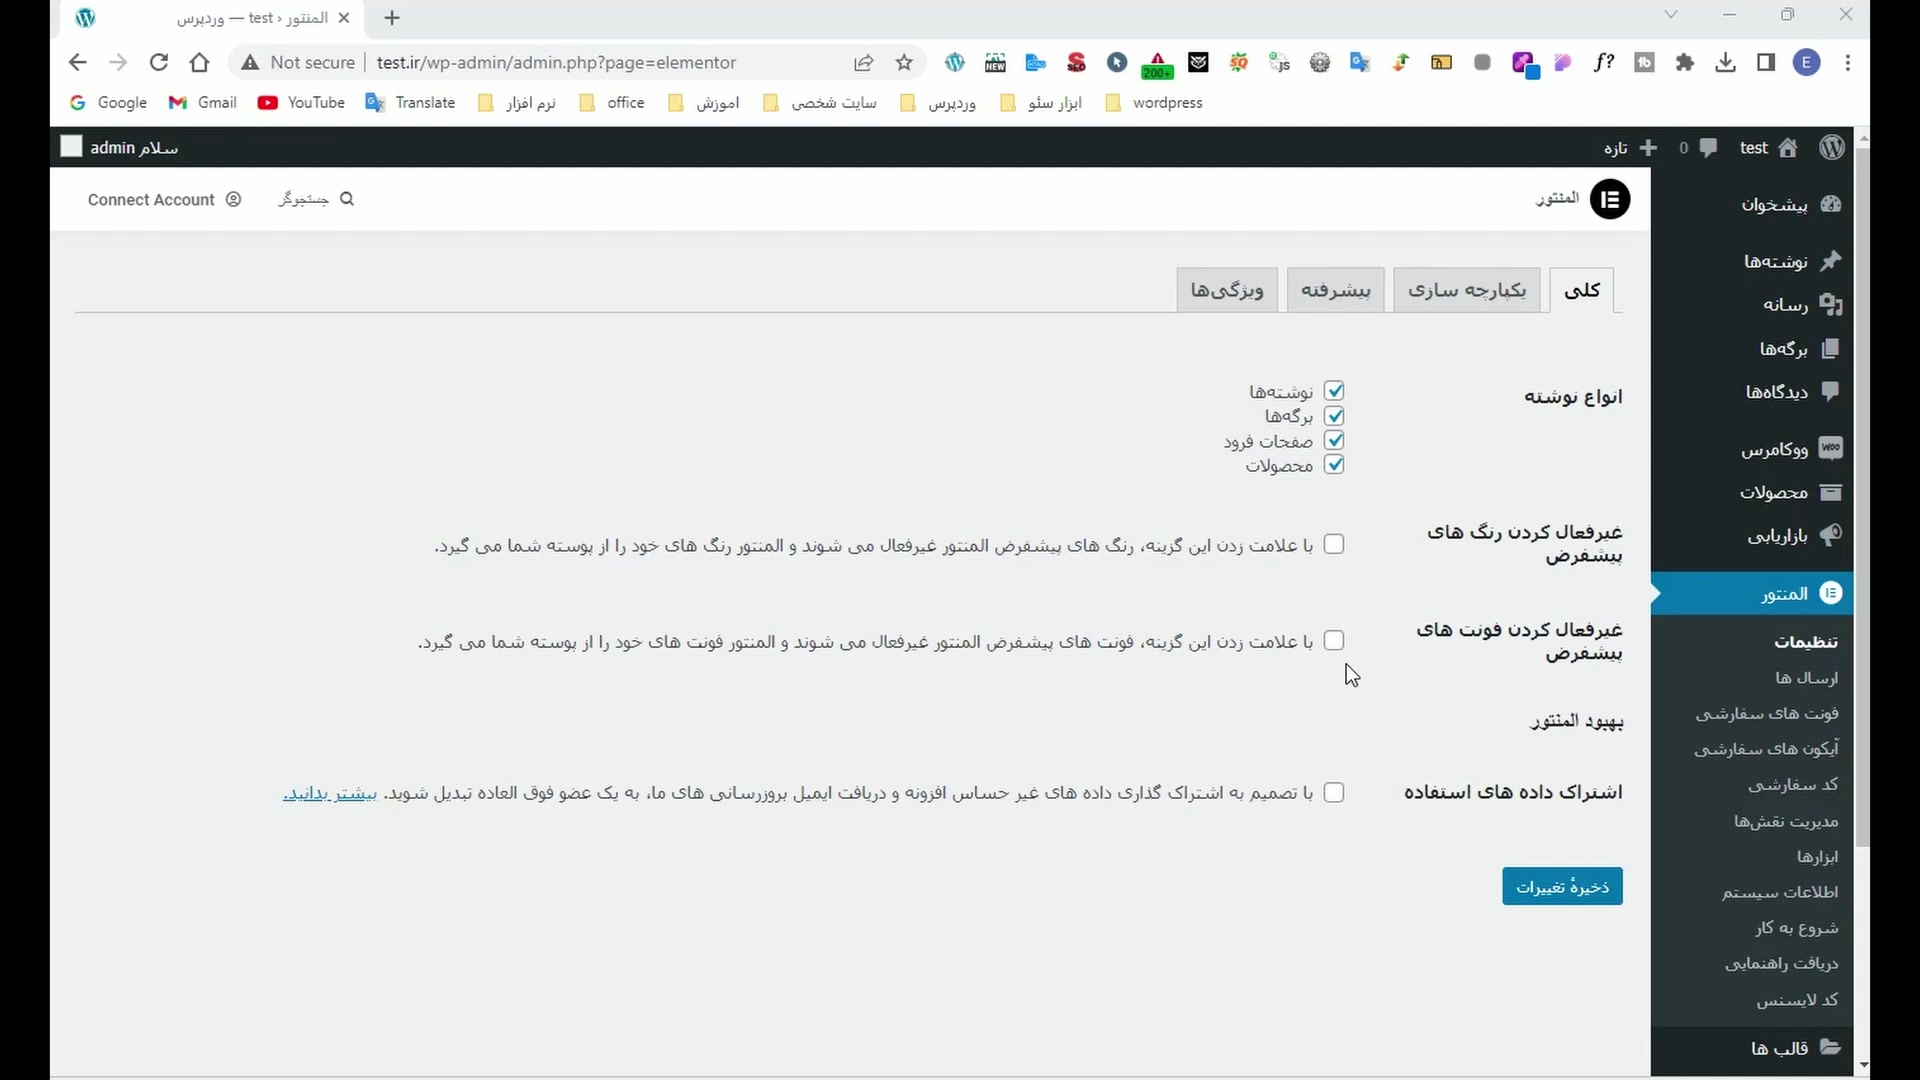The height and width of the screenshot is (1080, 1920).
Task: Click the ذخیرهٔ تغییرات save button
Action: pos(1561,887)
